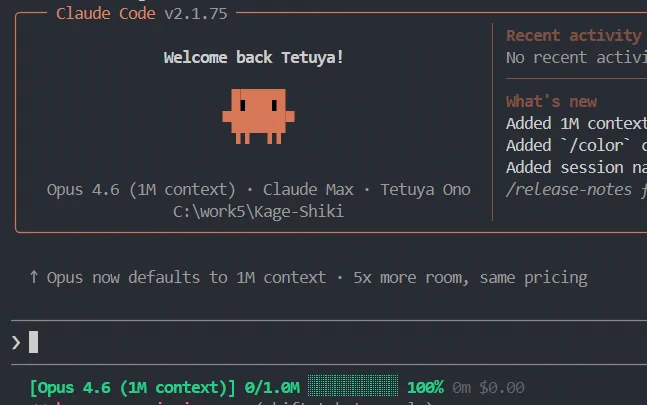The height and width of the screenshot is (405, 647).
Task: Click Opus 4.6 (1M context) in welcome box
Action: click(141, 190)
